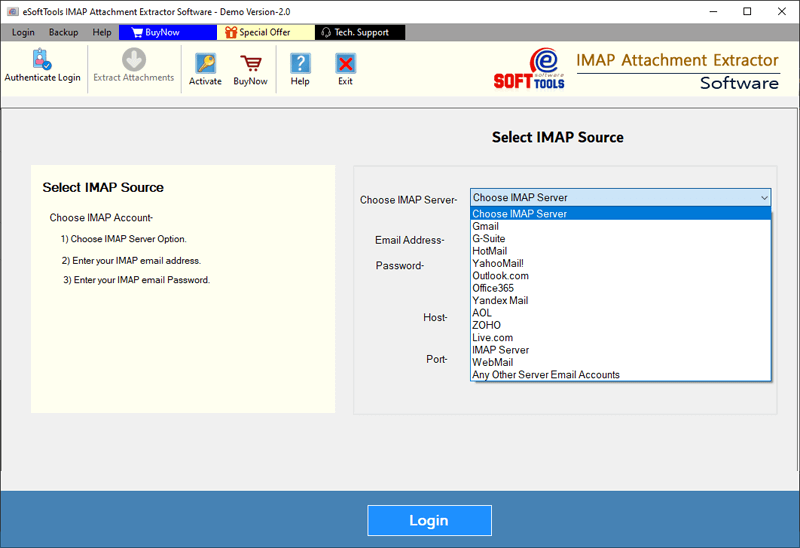The width and height of the screenshot is (800, 548).
Task: Select Outlook.com from the server list
Action: tap(620, 276)
